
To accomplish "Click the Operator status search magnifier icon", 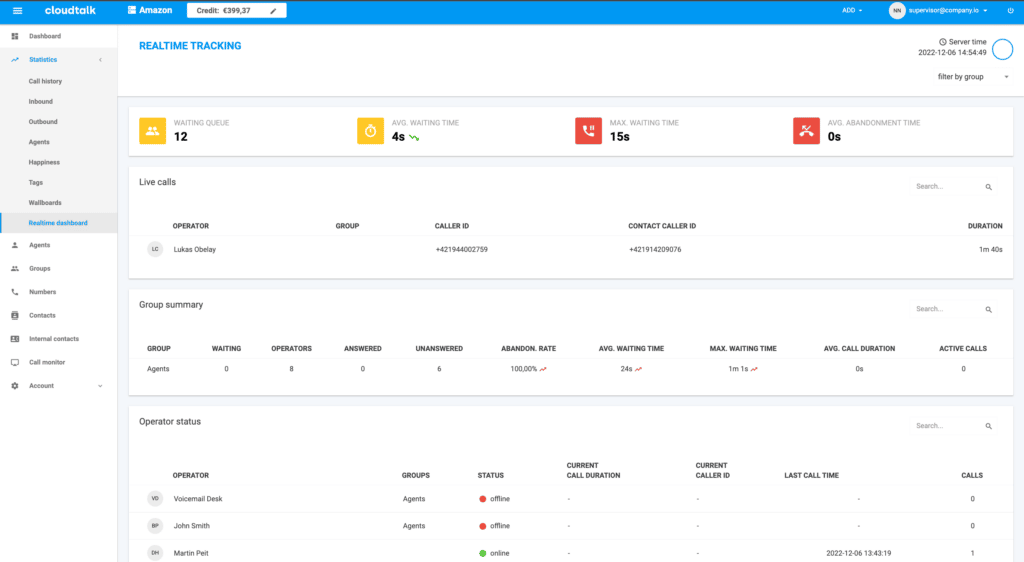I will coord(988,427).
